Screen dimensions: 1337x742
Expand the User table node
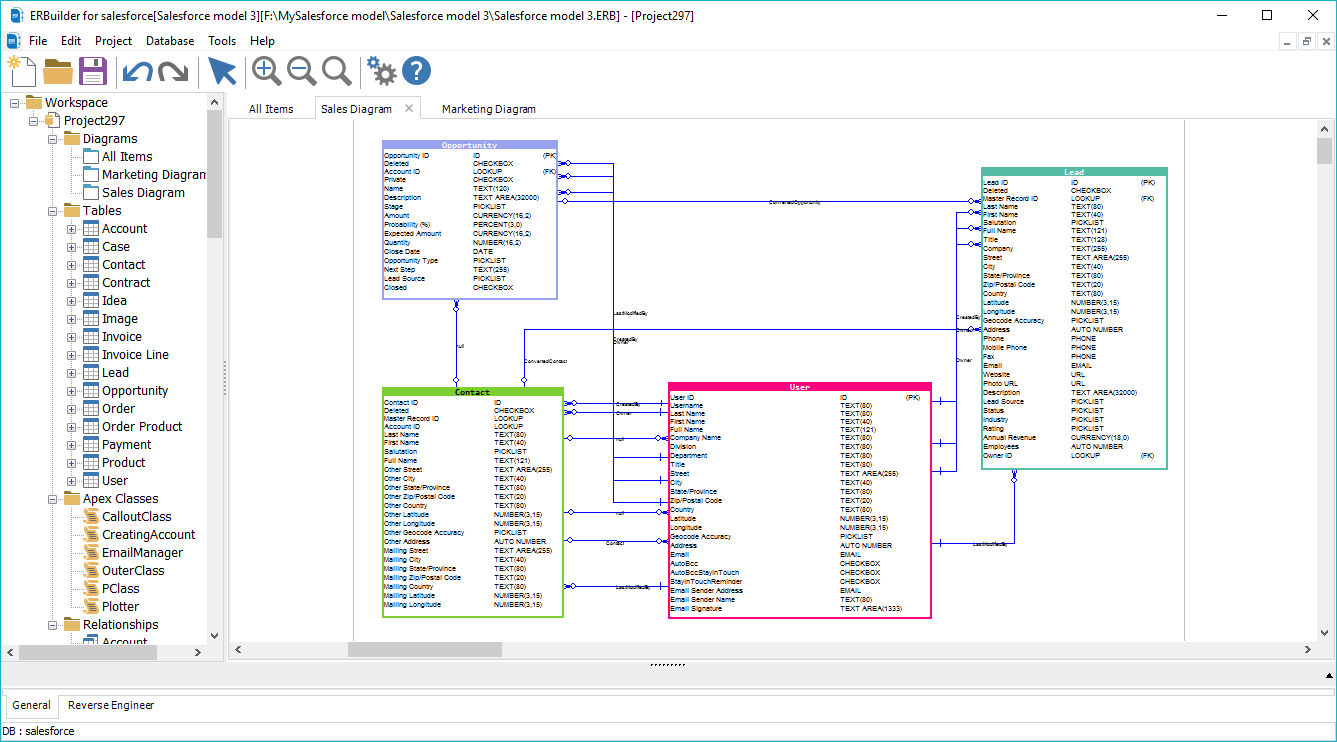click(71, 481)
